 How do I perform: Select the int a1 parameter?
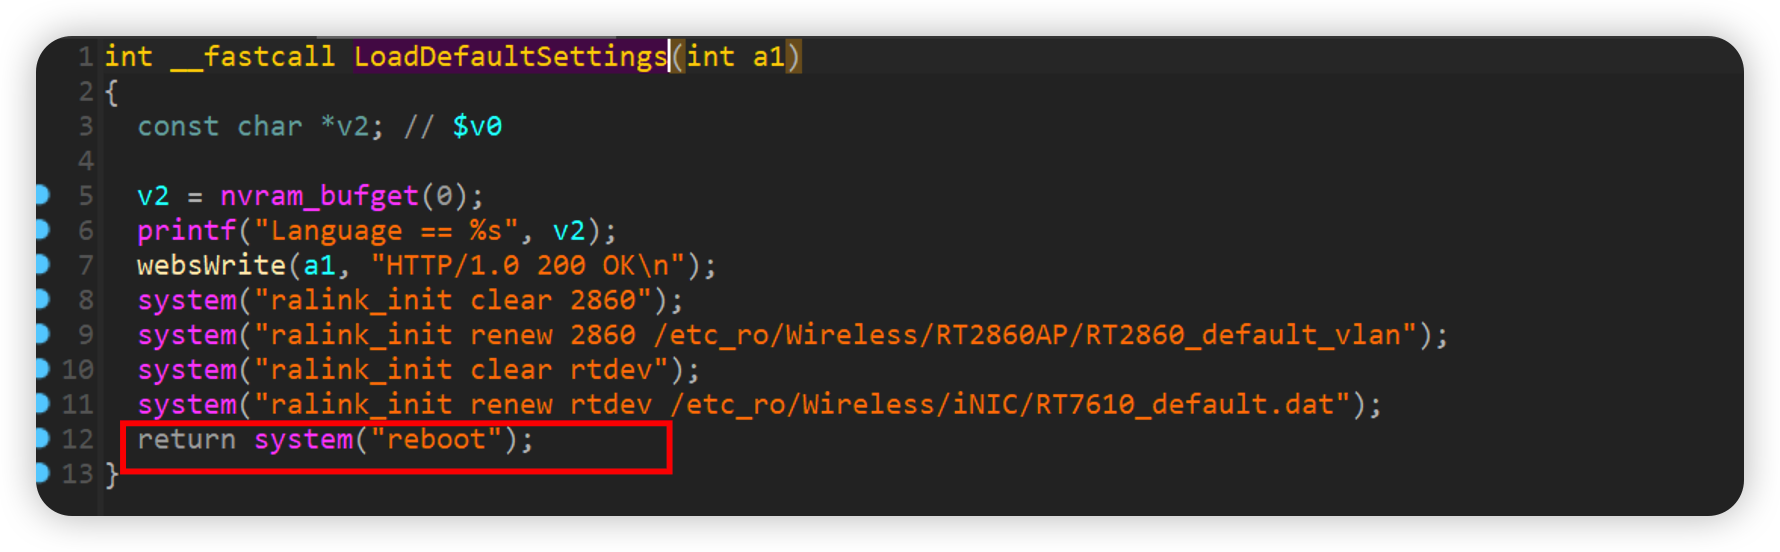(x=736, y=57)
